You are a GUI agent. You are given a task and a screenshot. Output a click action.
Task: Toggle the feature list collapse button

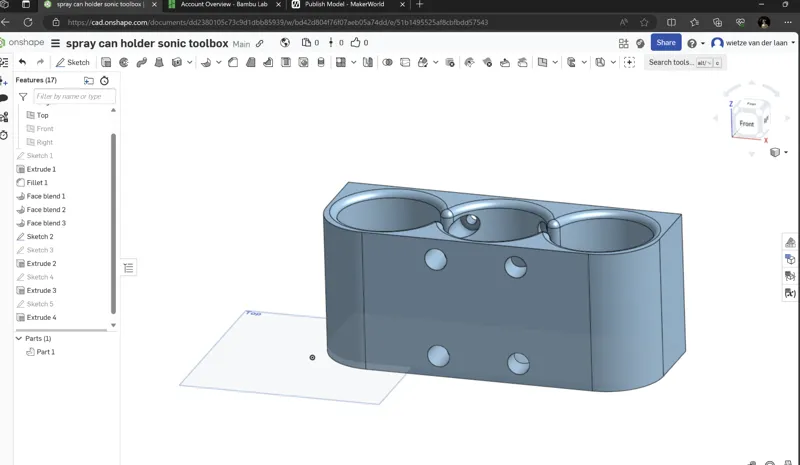(x=129, y=267)
